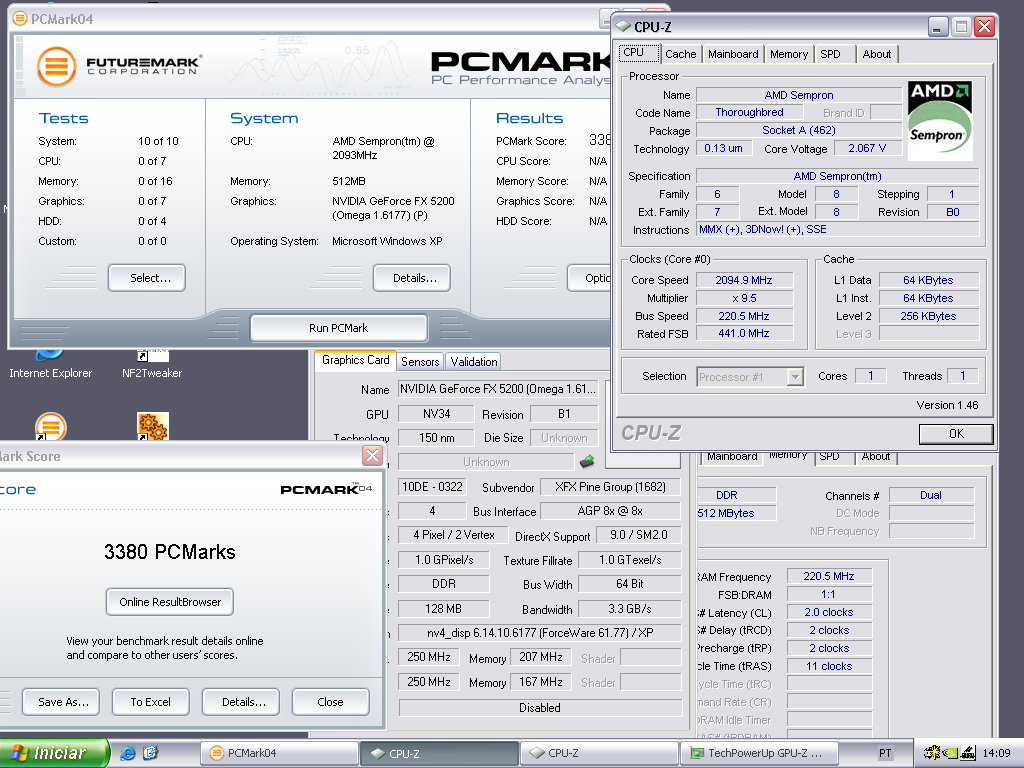The width and height of the screenshot is (1024, 768).
Task: Click the Mainboard tab in rear CPU-Z
Action: click(732, 456)
